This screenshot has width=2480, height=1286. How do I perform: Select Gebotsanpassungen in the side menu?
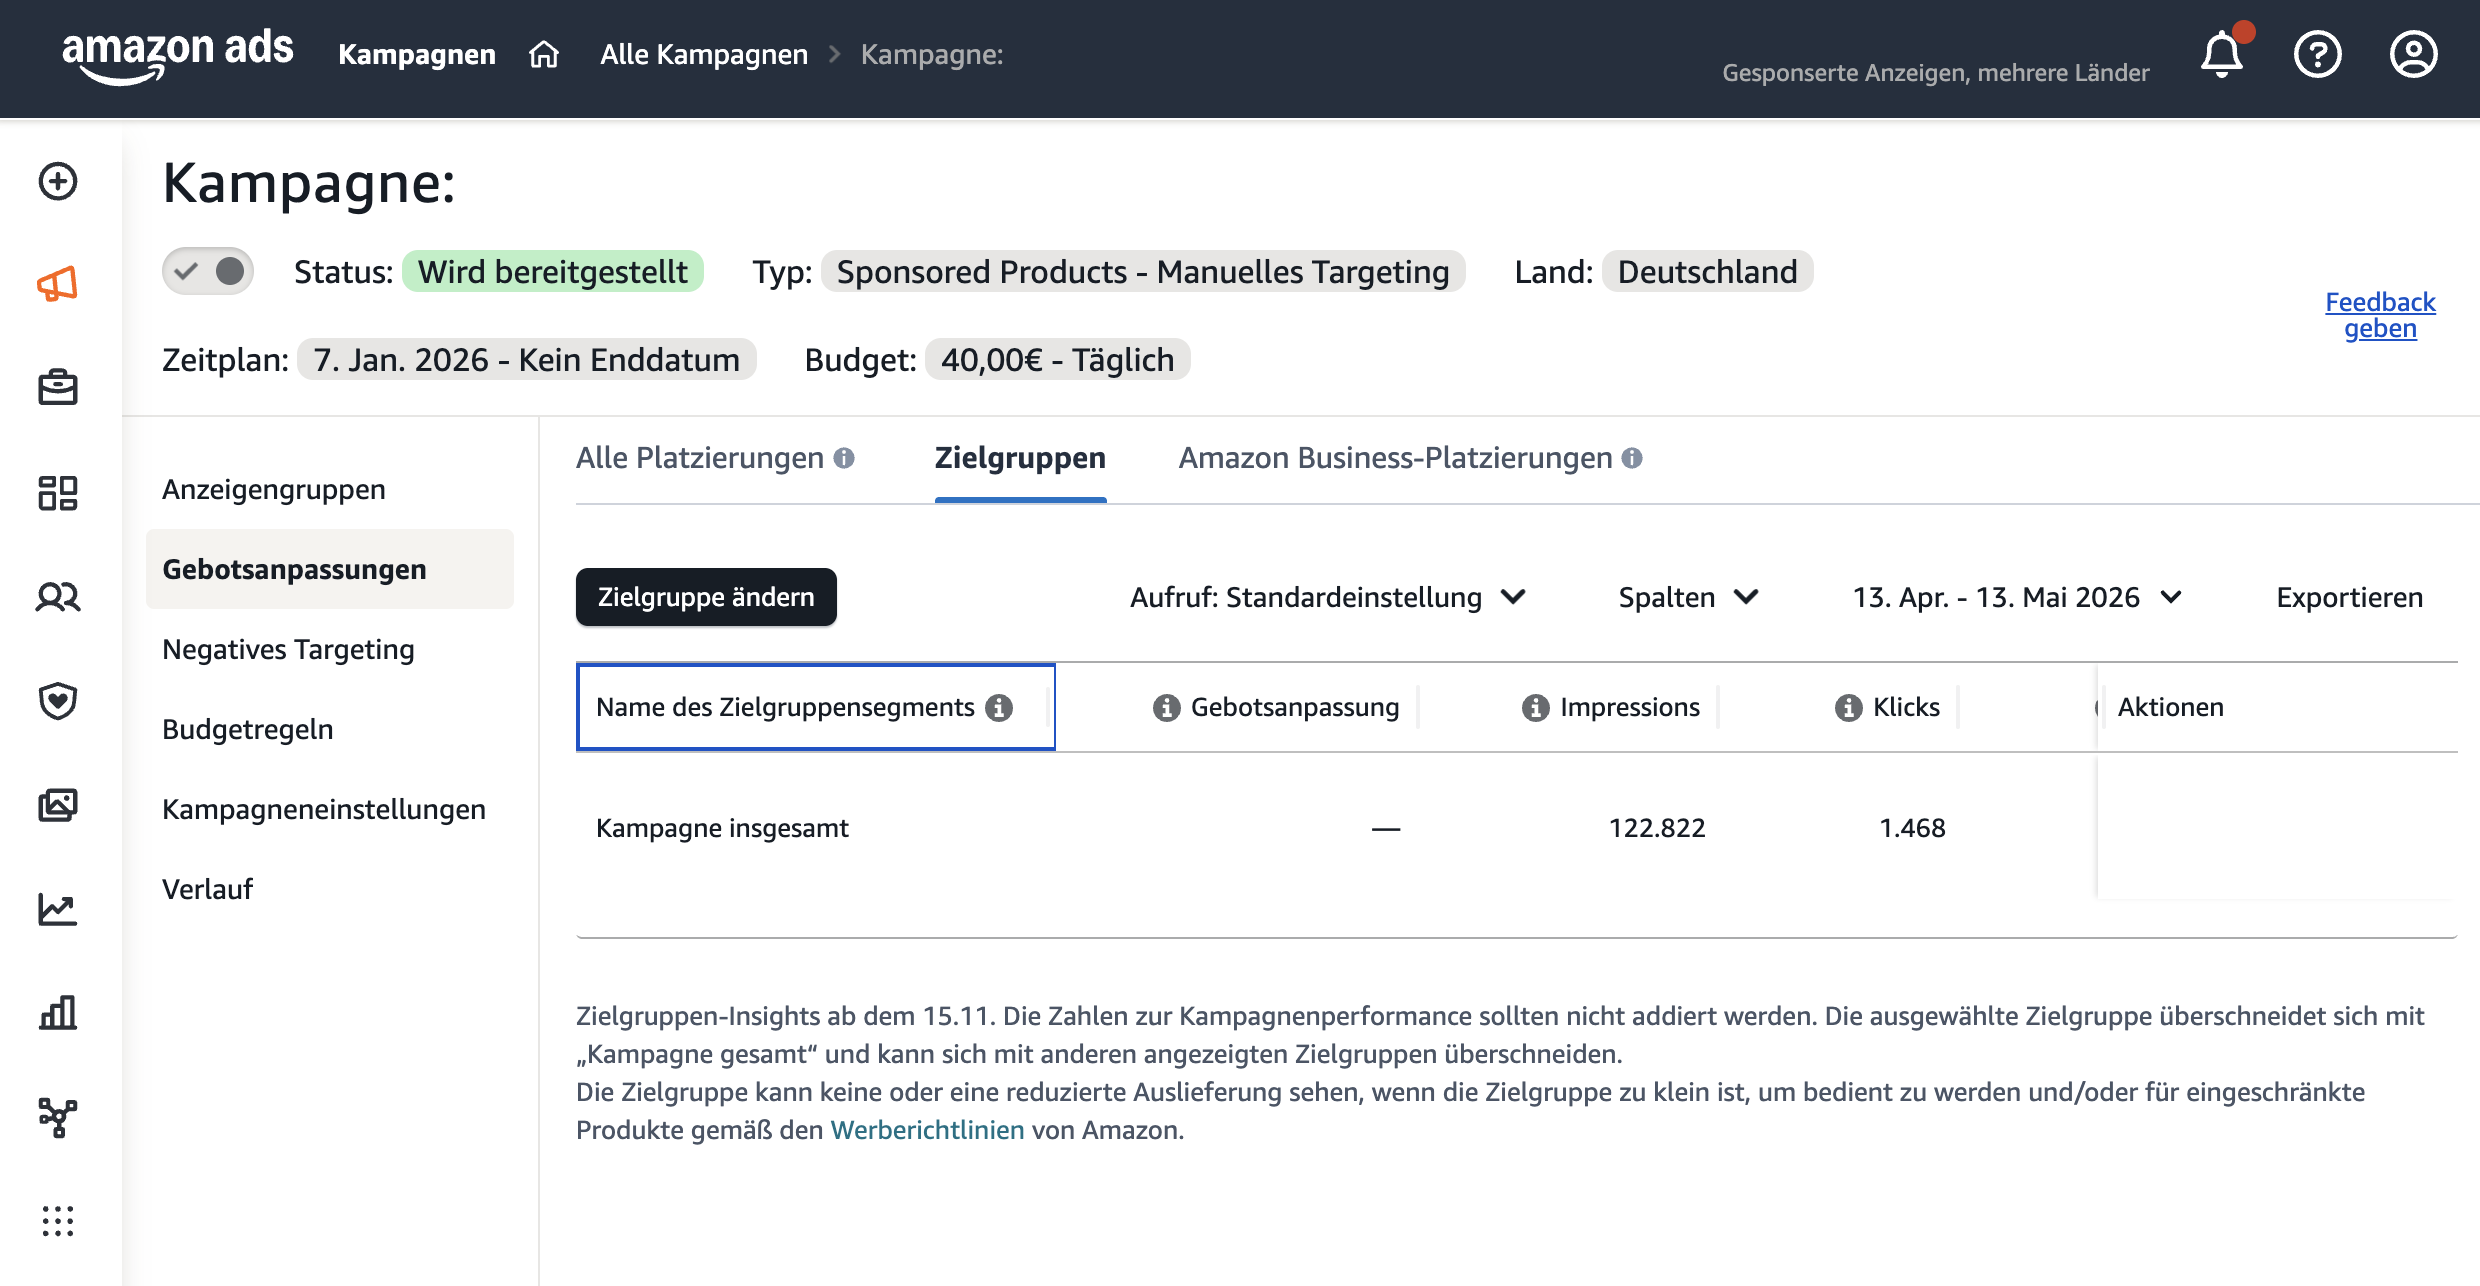[329, 569]
